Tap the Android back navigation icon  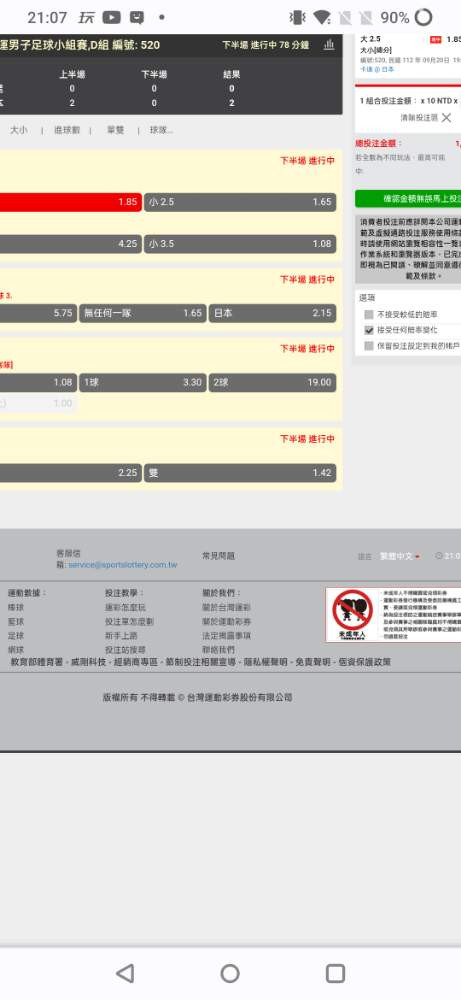click(x=125, y=973)
